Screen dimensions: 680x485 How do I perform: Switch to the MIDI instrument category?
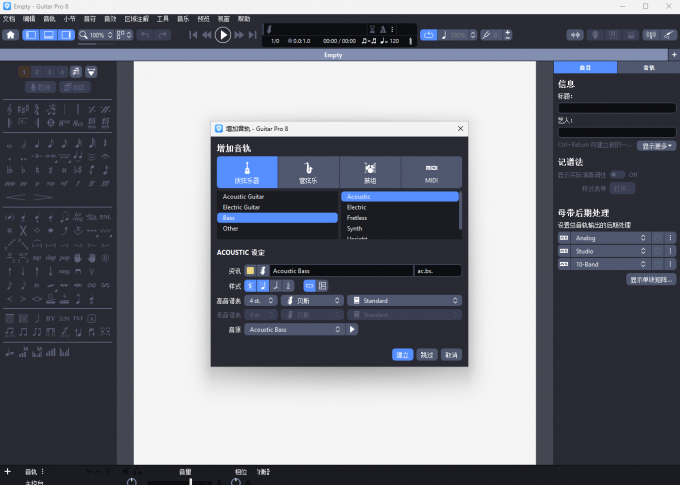tap(431, 172)
